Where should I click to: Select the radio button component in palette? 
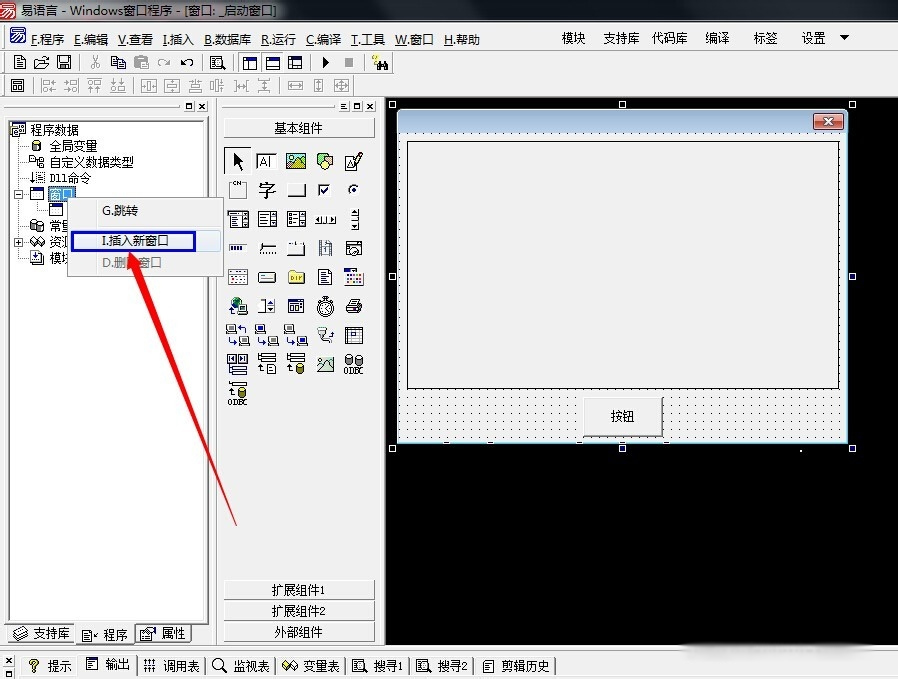(354, 190)
